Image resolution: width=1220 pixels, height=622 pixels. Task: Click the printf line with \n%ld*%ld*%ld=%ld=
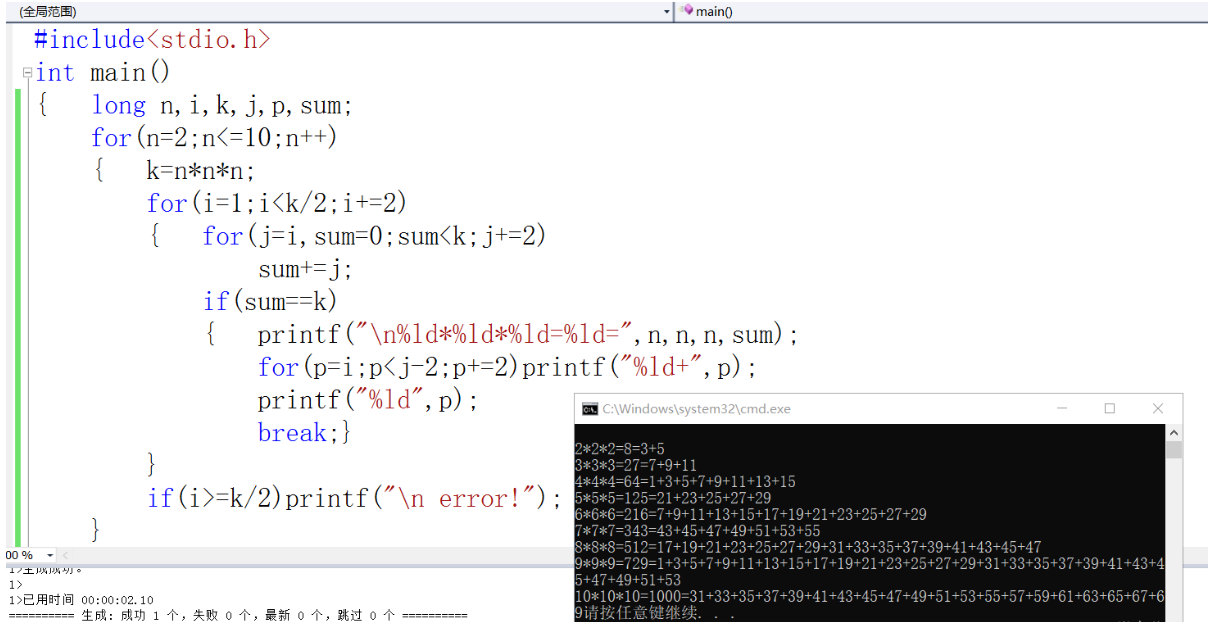(x=528, y=334)
